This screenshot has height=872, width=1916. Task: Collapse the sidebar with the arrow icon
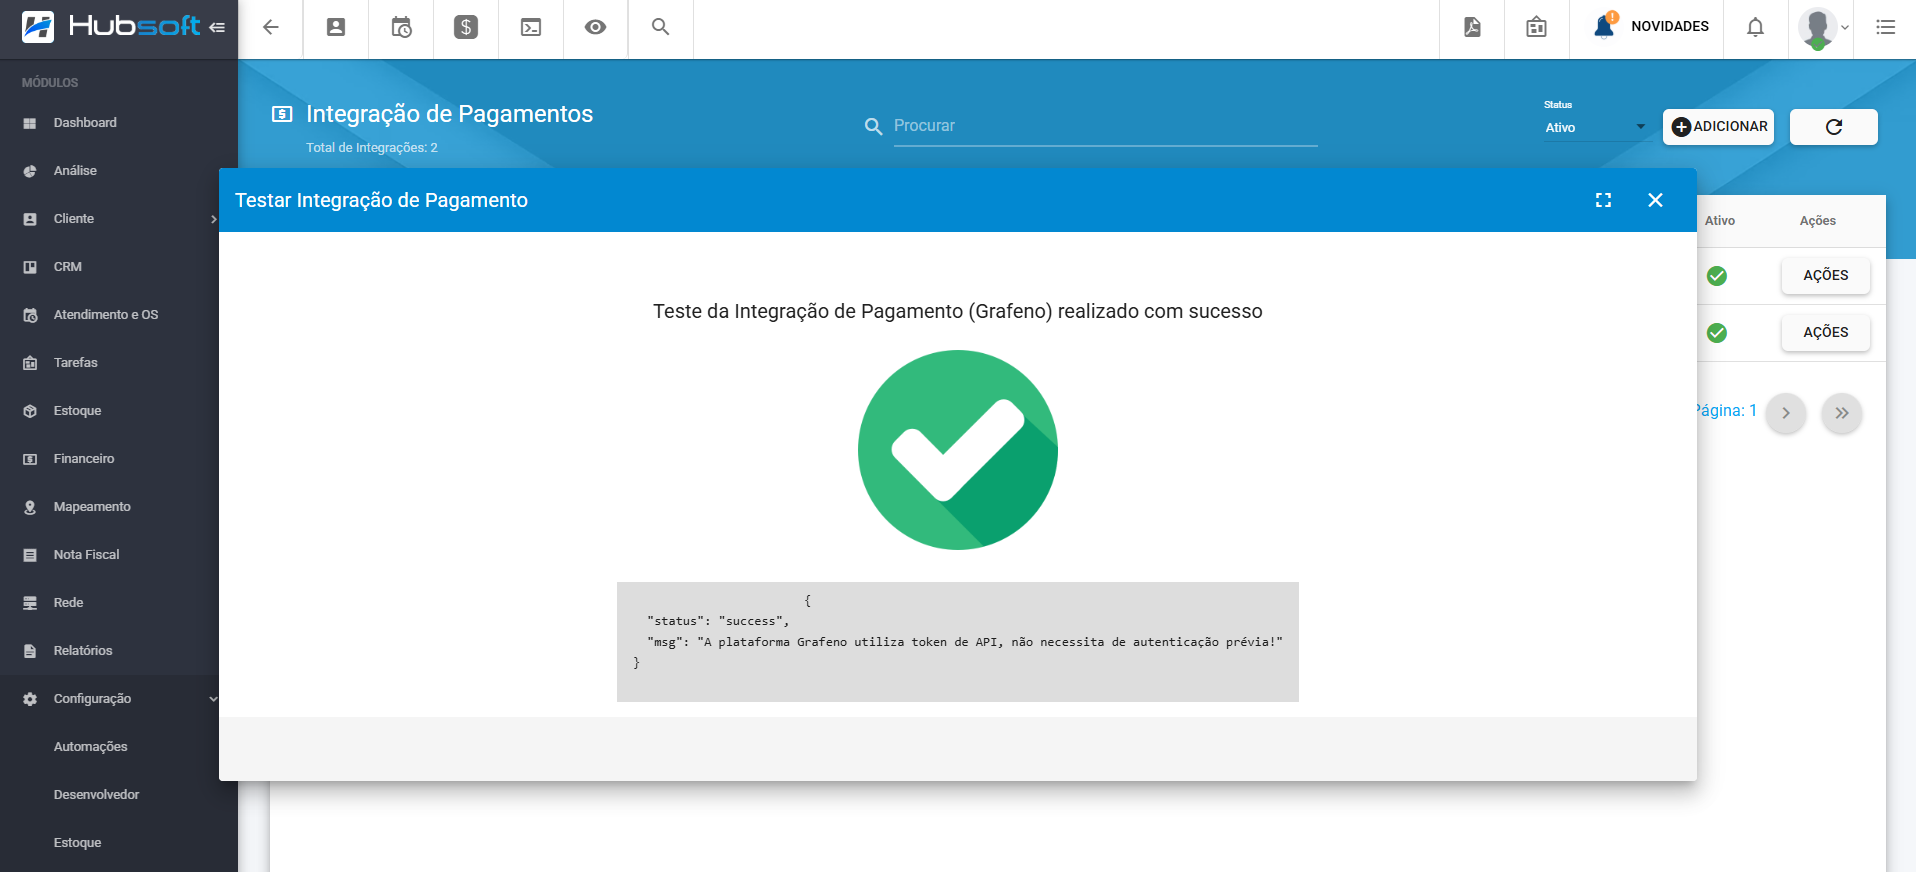tap(217, 27)
